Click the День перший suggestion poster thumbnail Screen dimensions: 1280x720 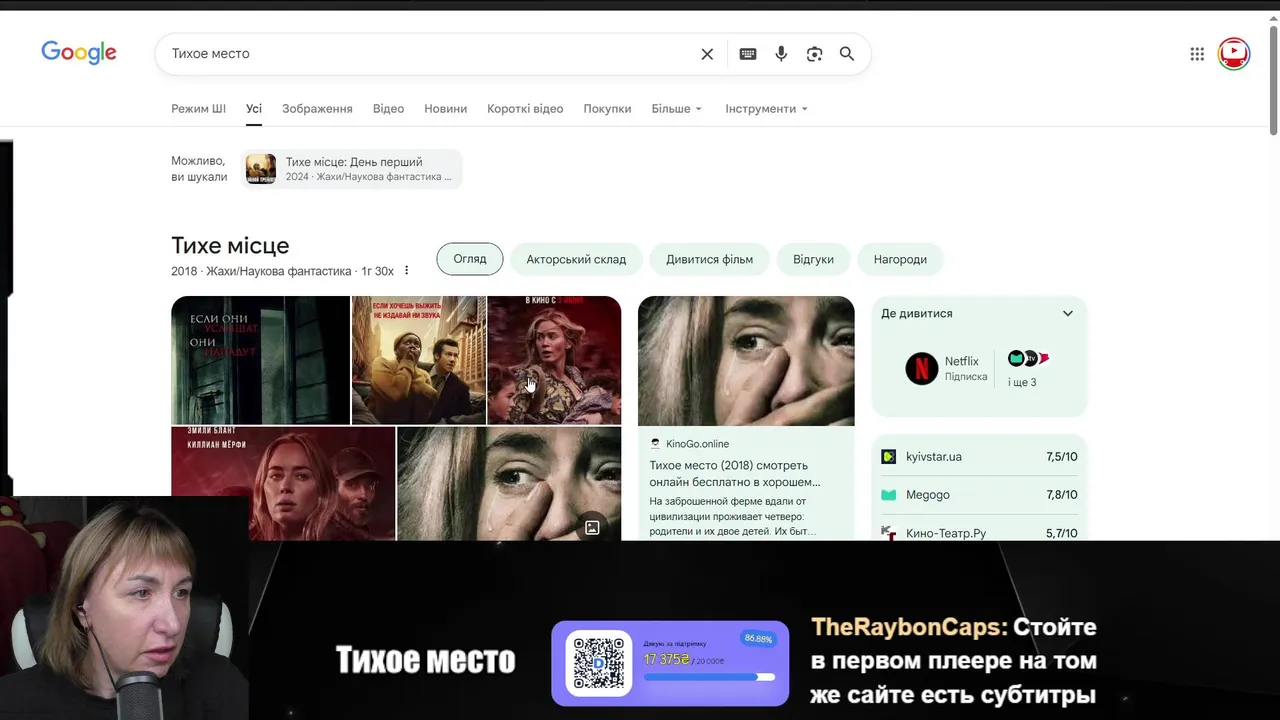(x=261, y=169)
